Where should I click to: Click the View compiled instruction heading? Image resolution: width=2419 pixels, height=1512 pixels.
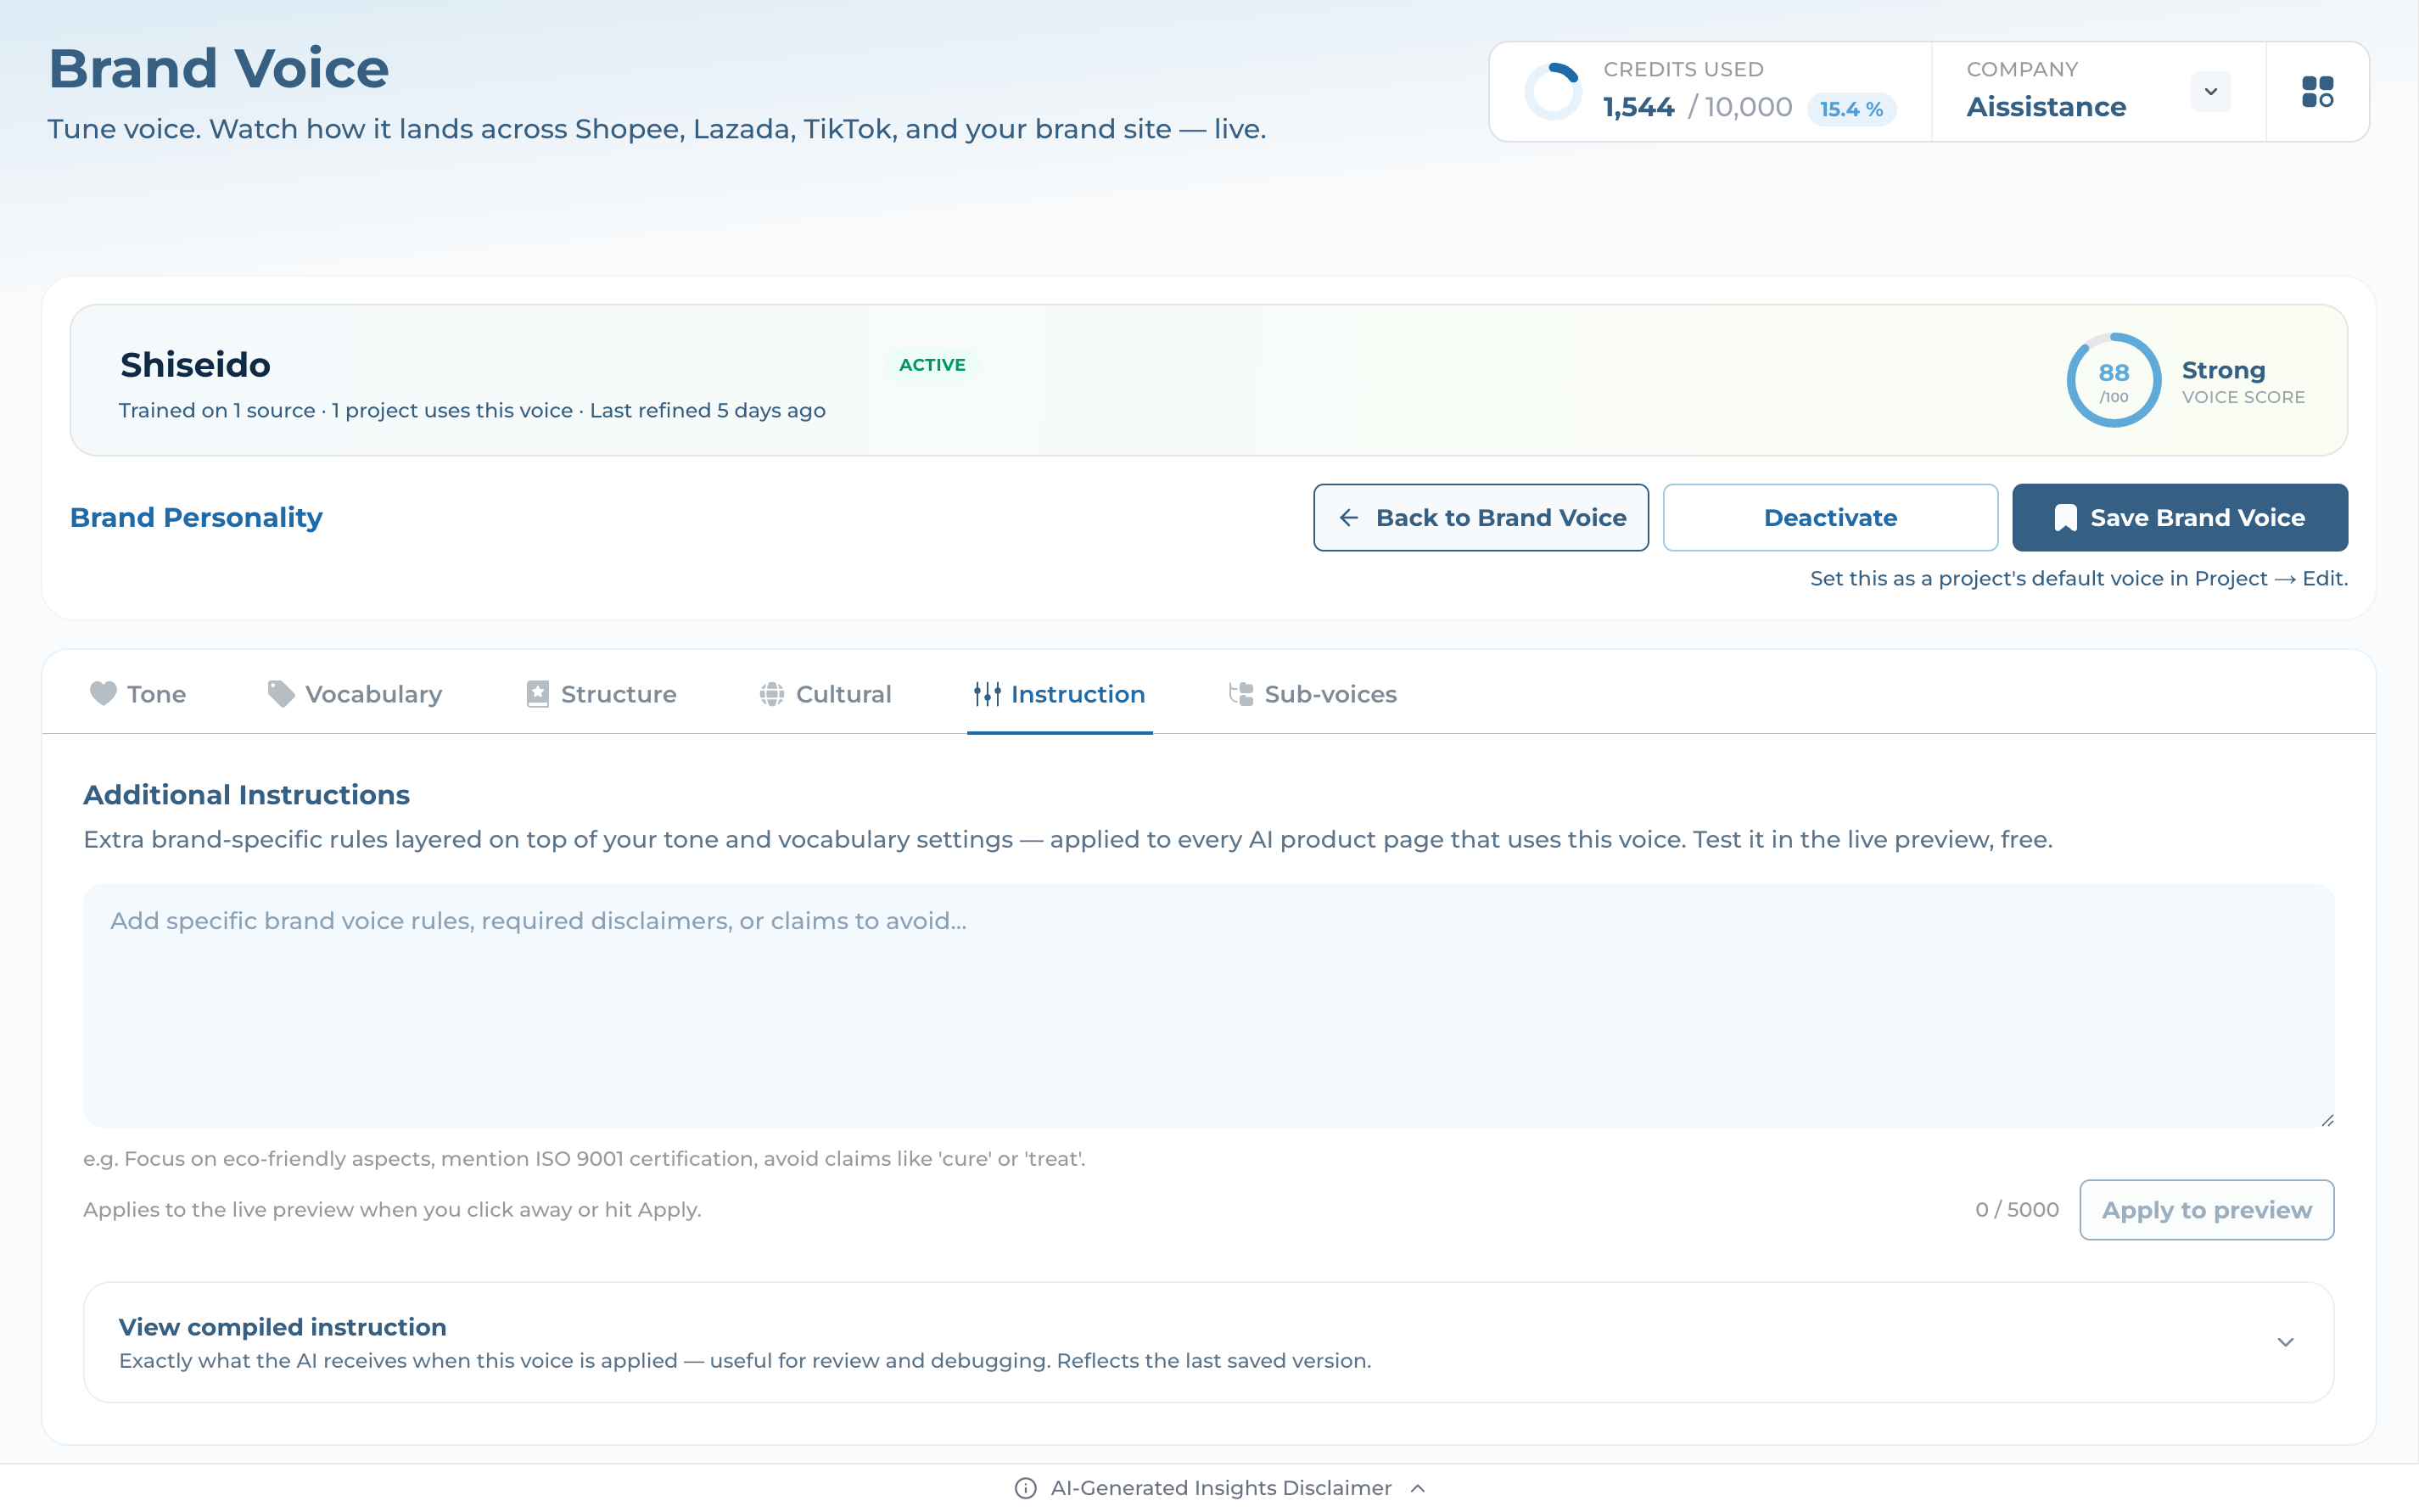283,1327
